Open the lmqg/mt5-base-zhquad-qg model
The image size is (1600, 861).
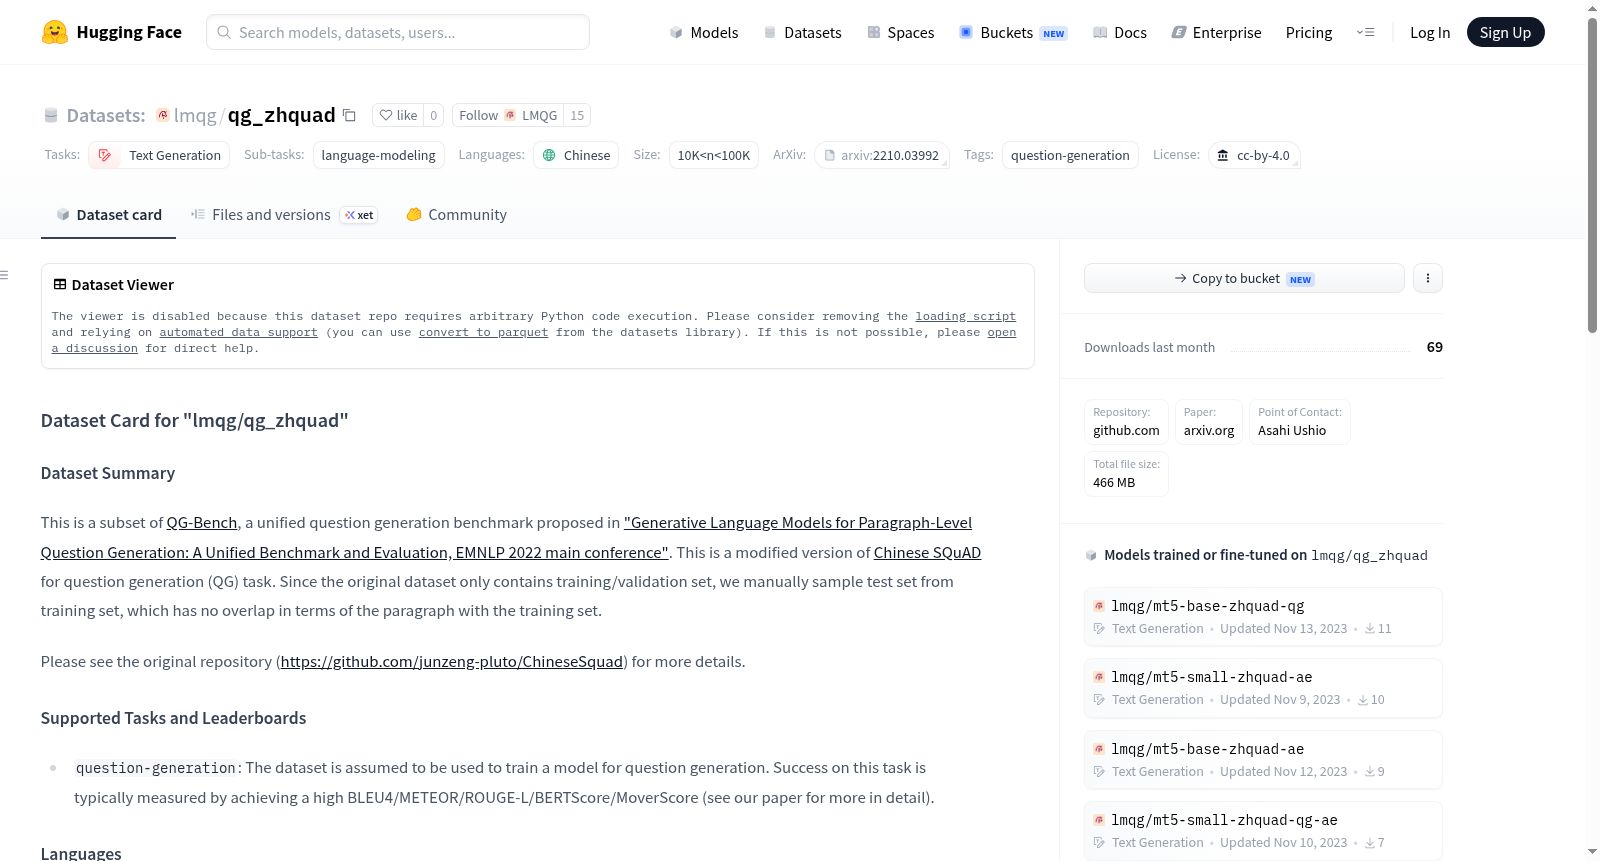click(1263, 616)
